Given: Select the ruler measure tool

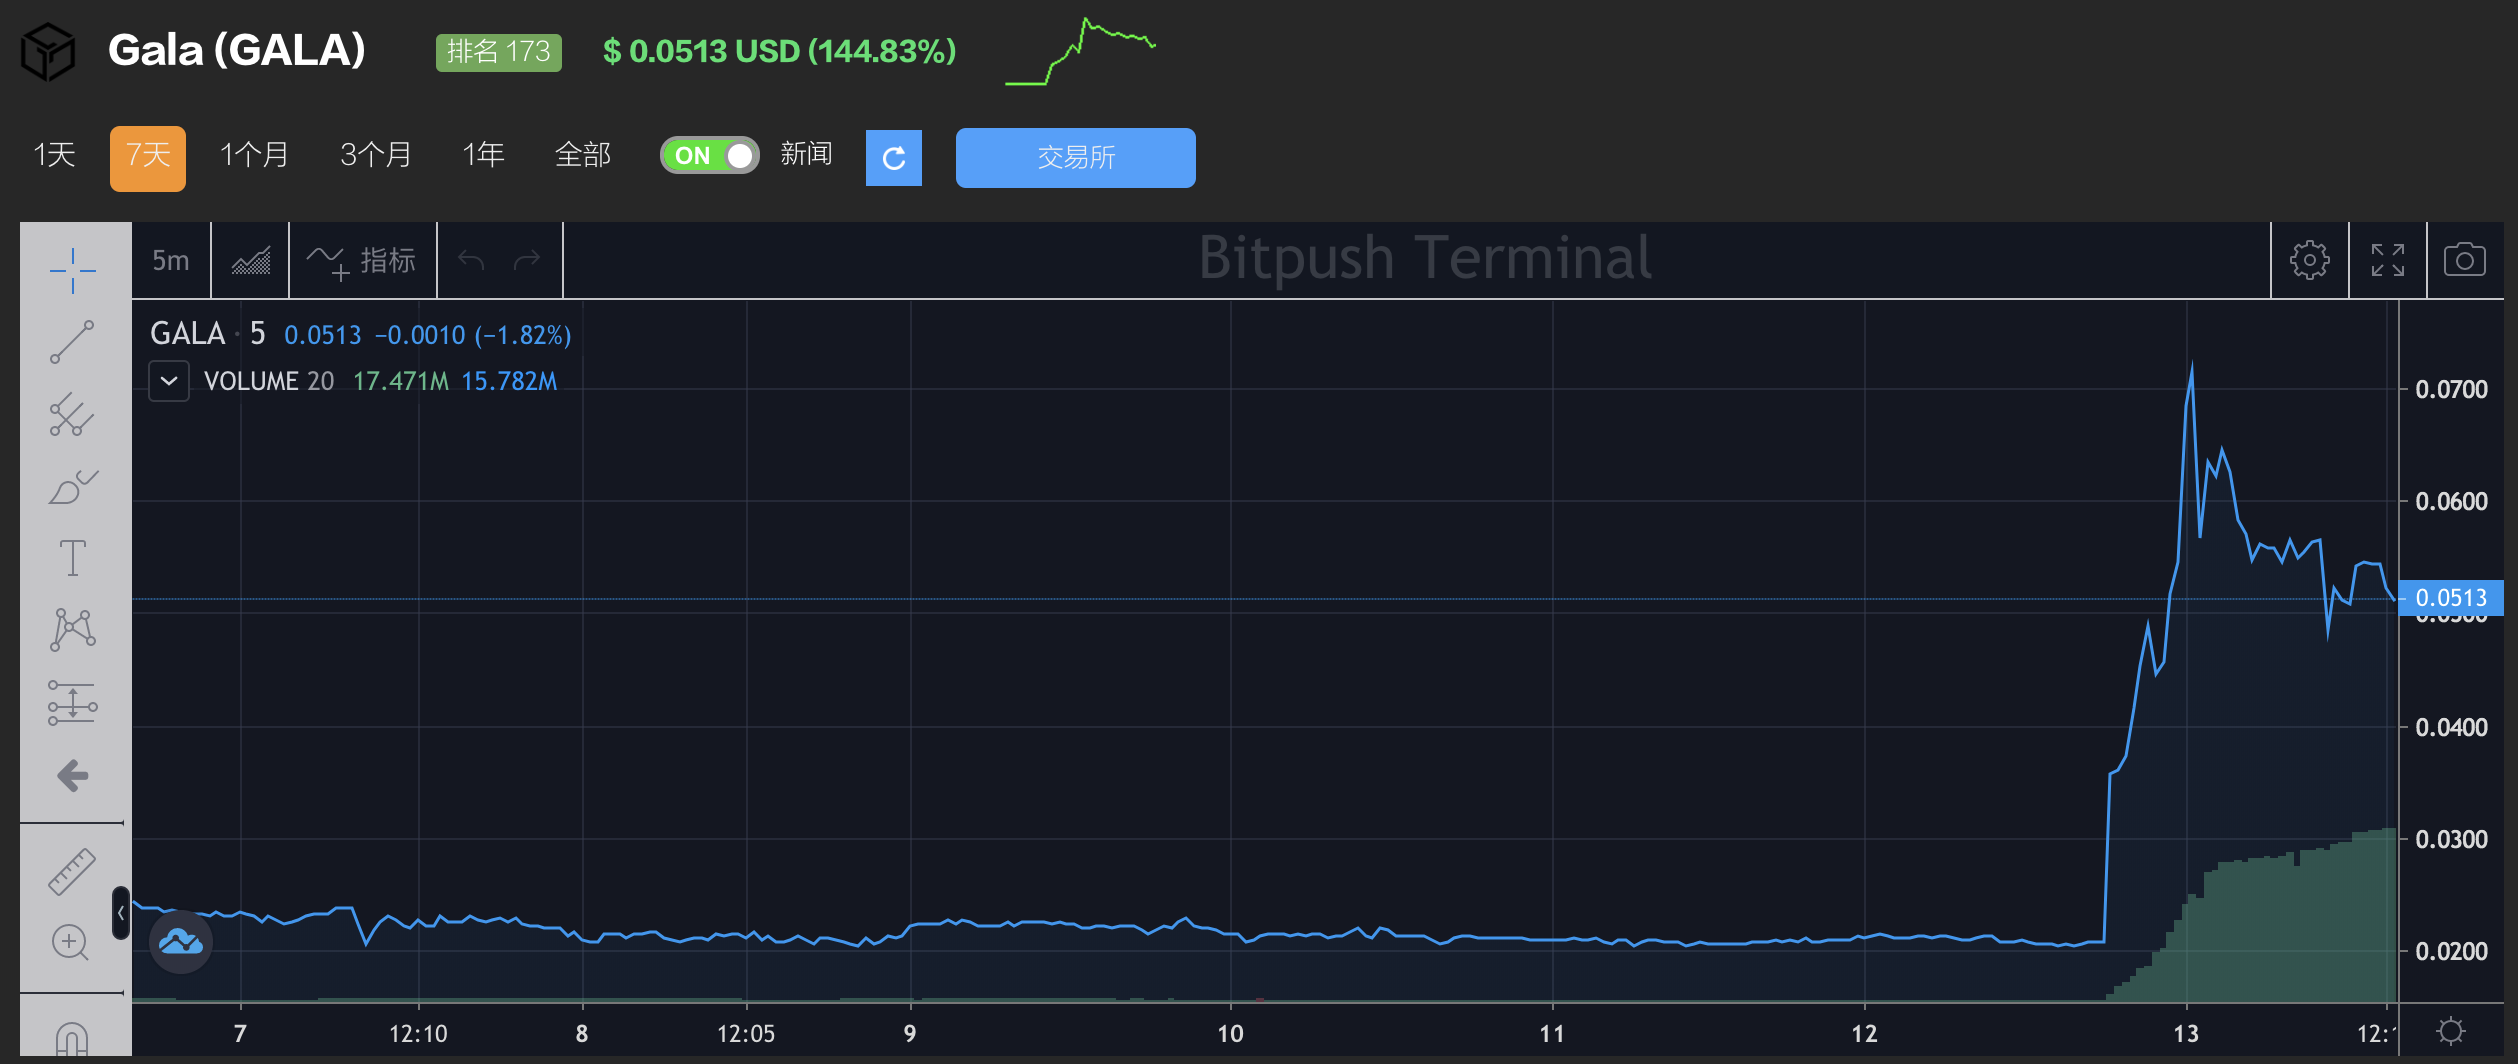Looking at the screenshot, I should [72, 871].
